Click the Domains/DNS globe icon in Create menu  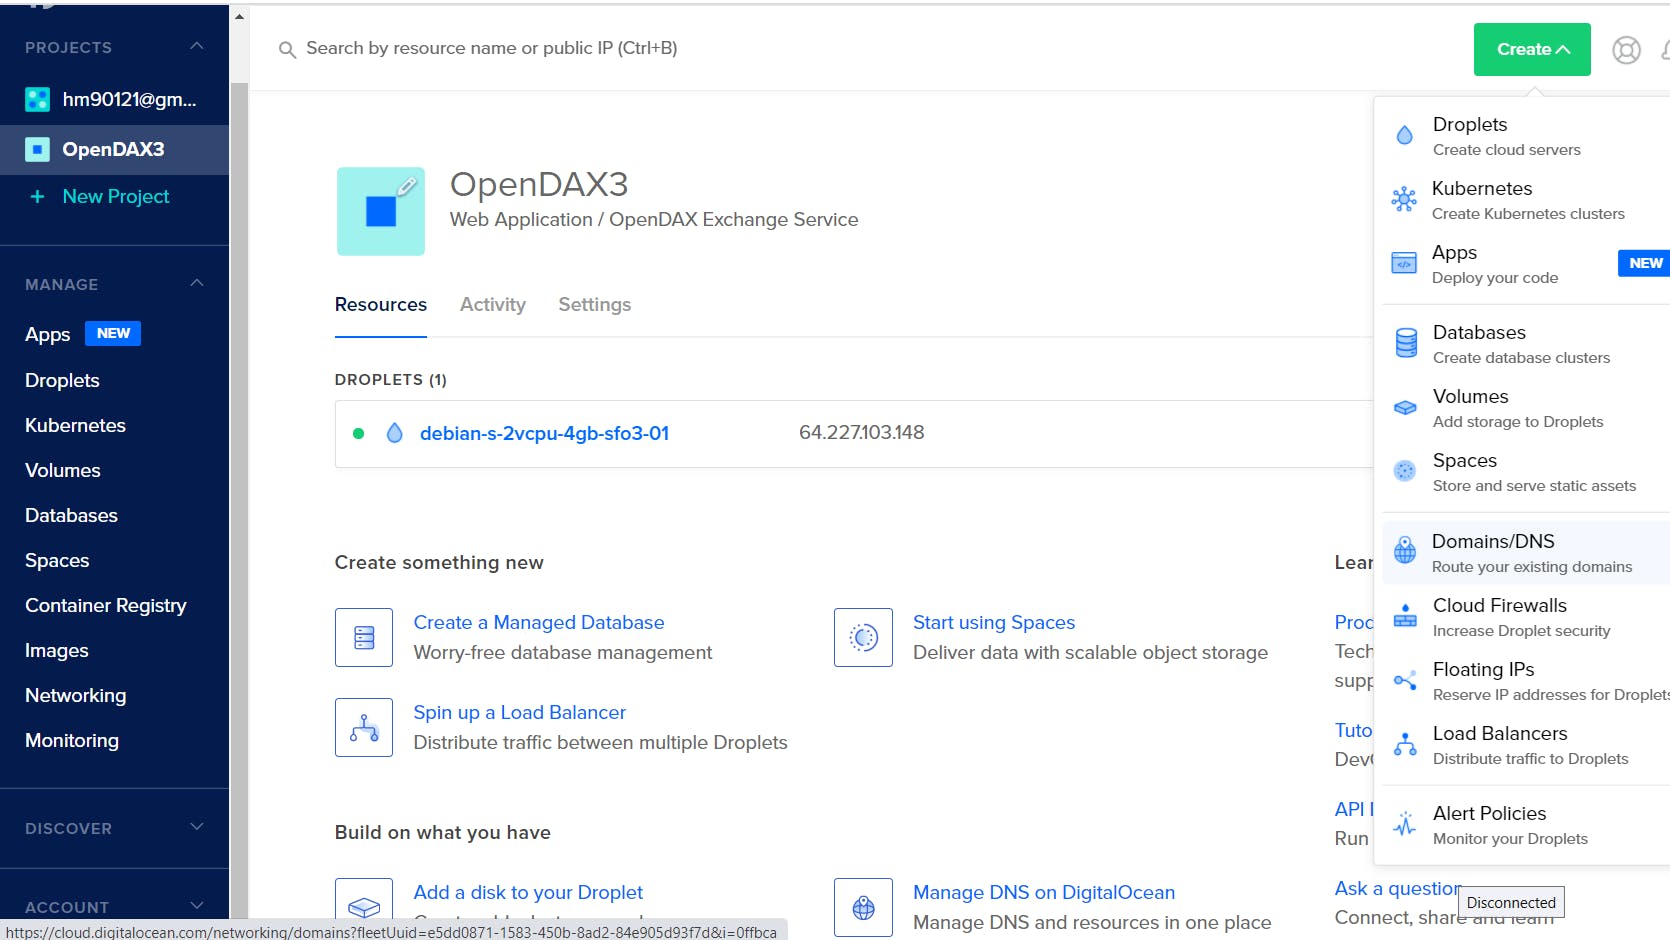pos(1405,550)
